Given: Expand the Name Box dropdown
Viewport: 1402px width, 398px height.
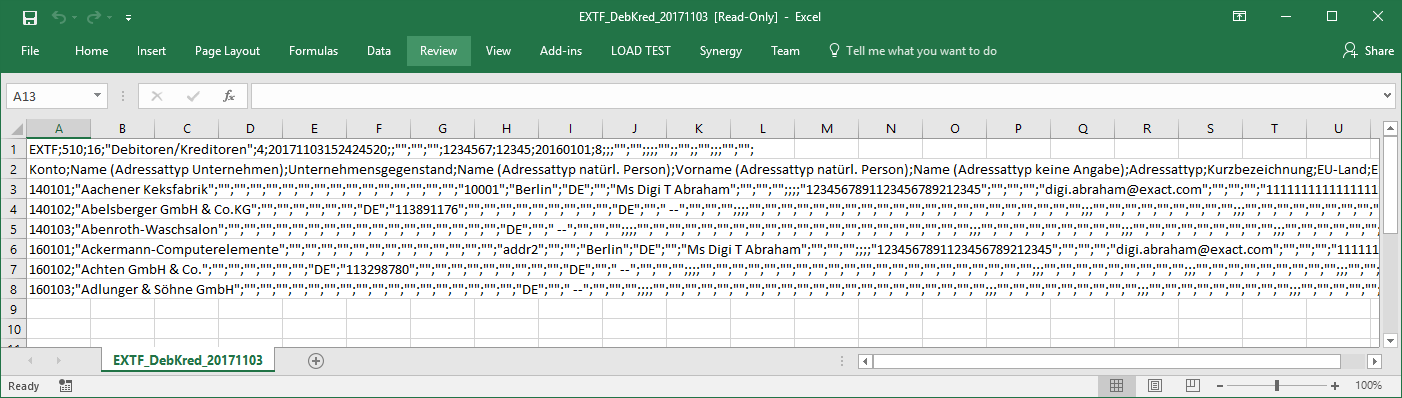Looking at the screenshot, I should [97, 96].
